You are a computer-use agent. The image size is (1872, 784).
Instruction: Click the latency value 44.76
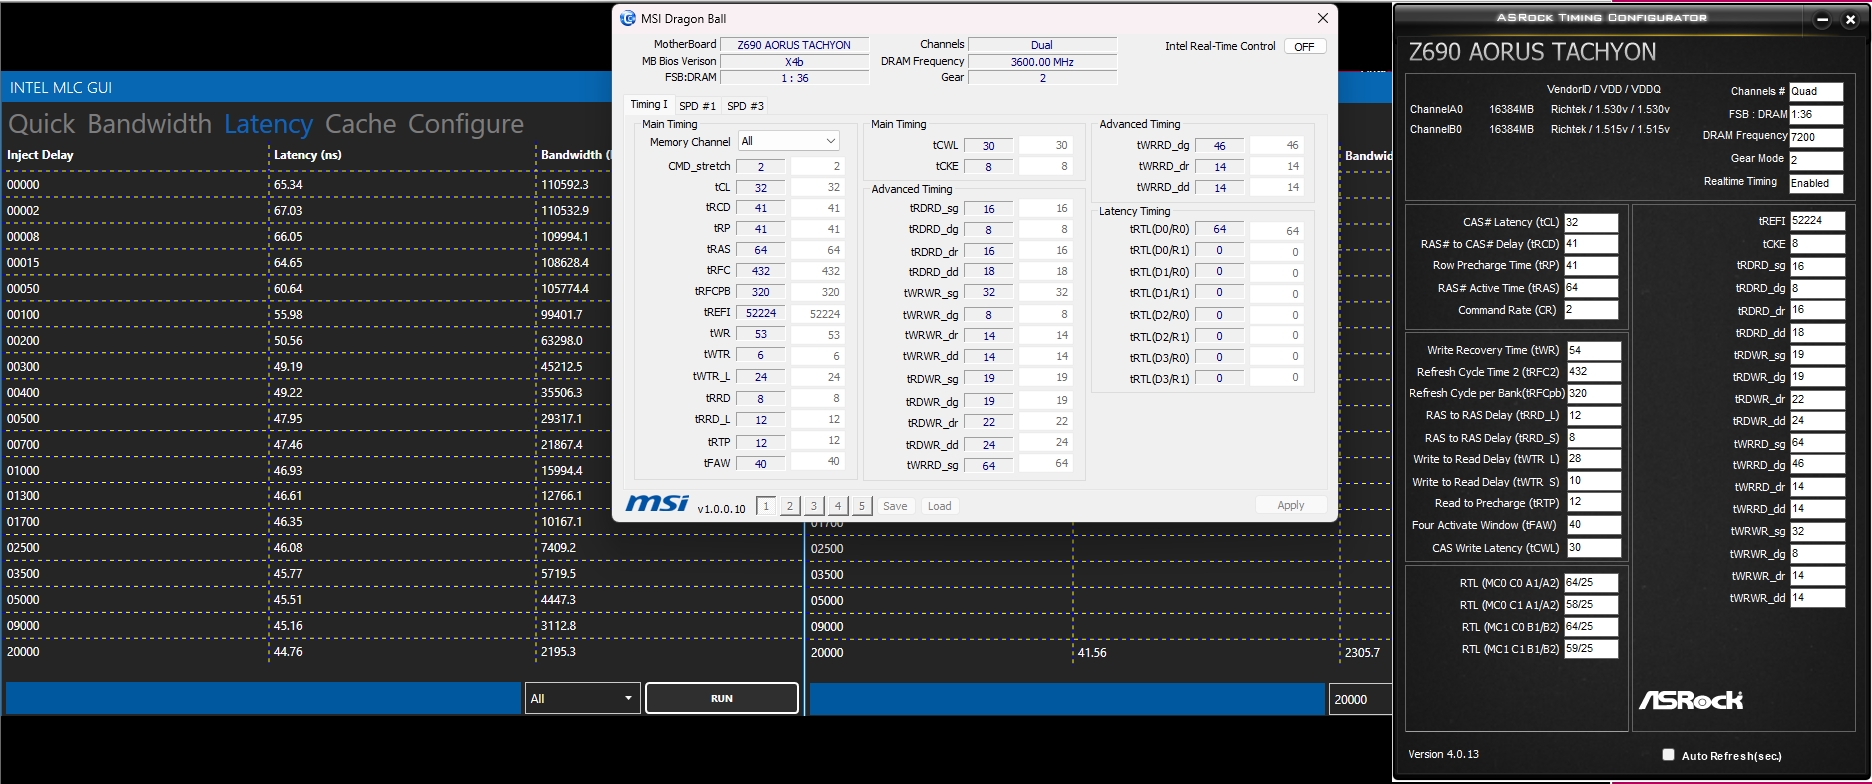click(288, 652)
